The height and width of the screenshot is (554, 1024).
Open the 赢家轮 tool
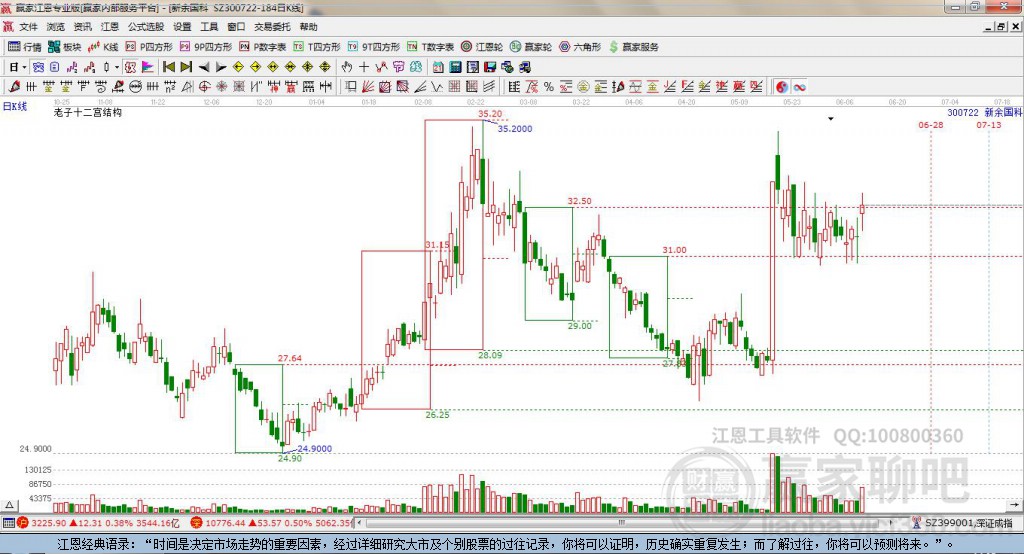coord(531,47)
